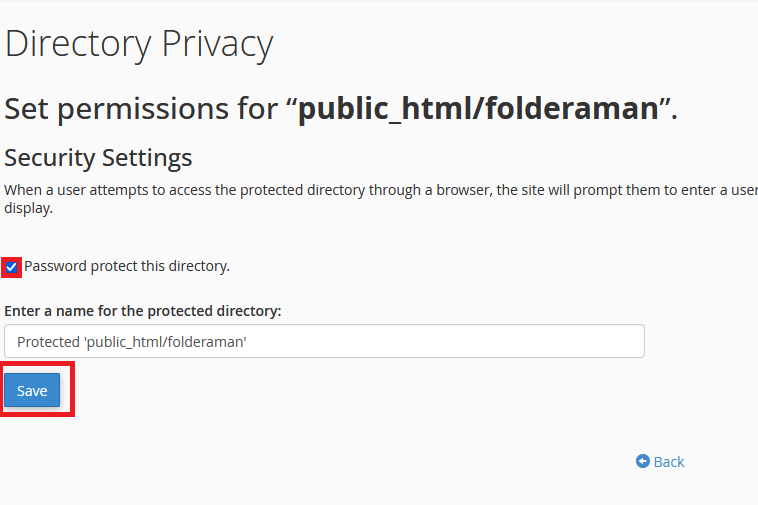Click the Security Settings subheading
Viewport: 758px width, 505px height.
coord(98,158)
